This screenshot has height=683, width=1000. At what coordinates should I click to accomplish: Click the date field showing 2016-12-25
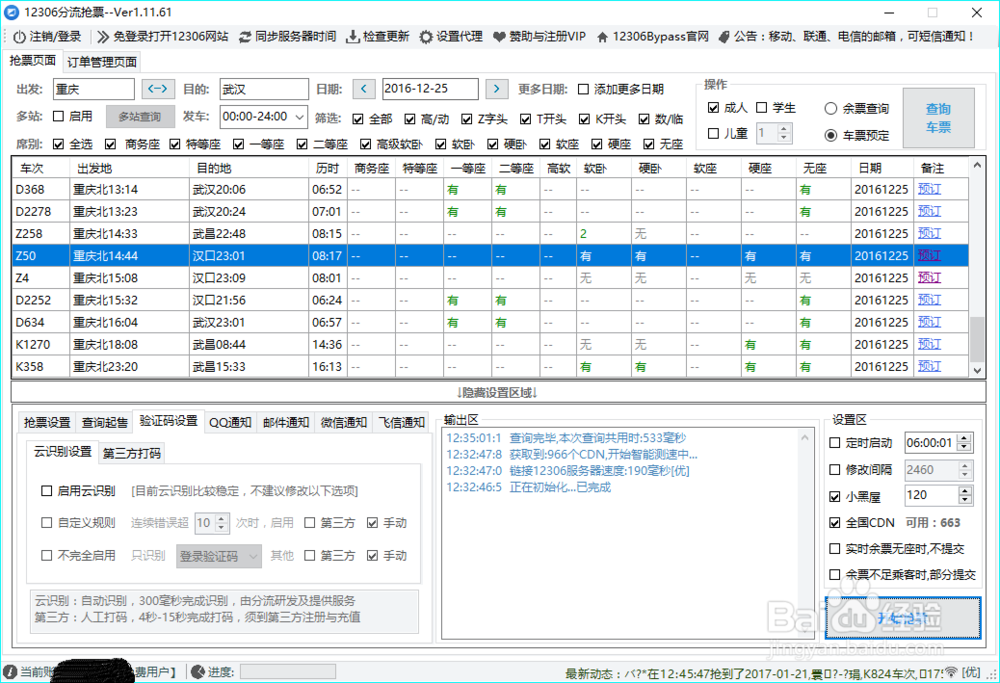[x=430, y=89]
